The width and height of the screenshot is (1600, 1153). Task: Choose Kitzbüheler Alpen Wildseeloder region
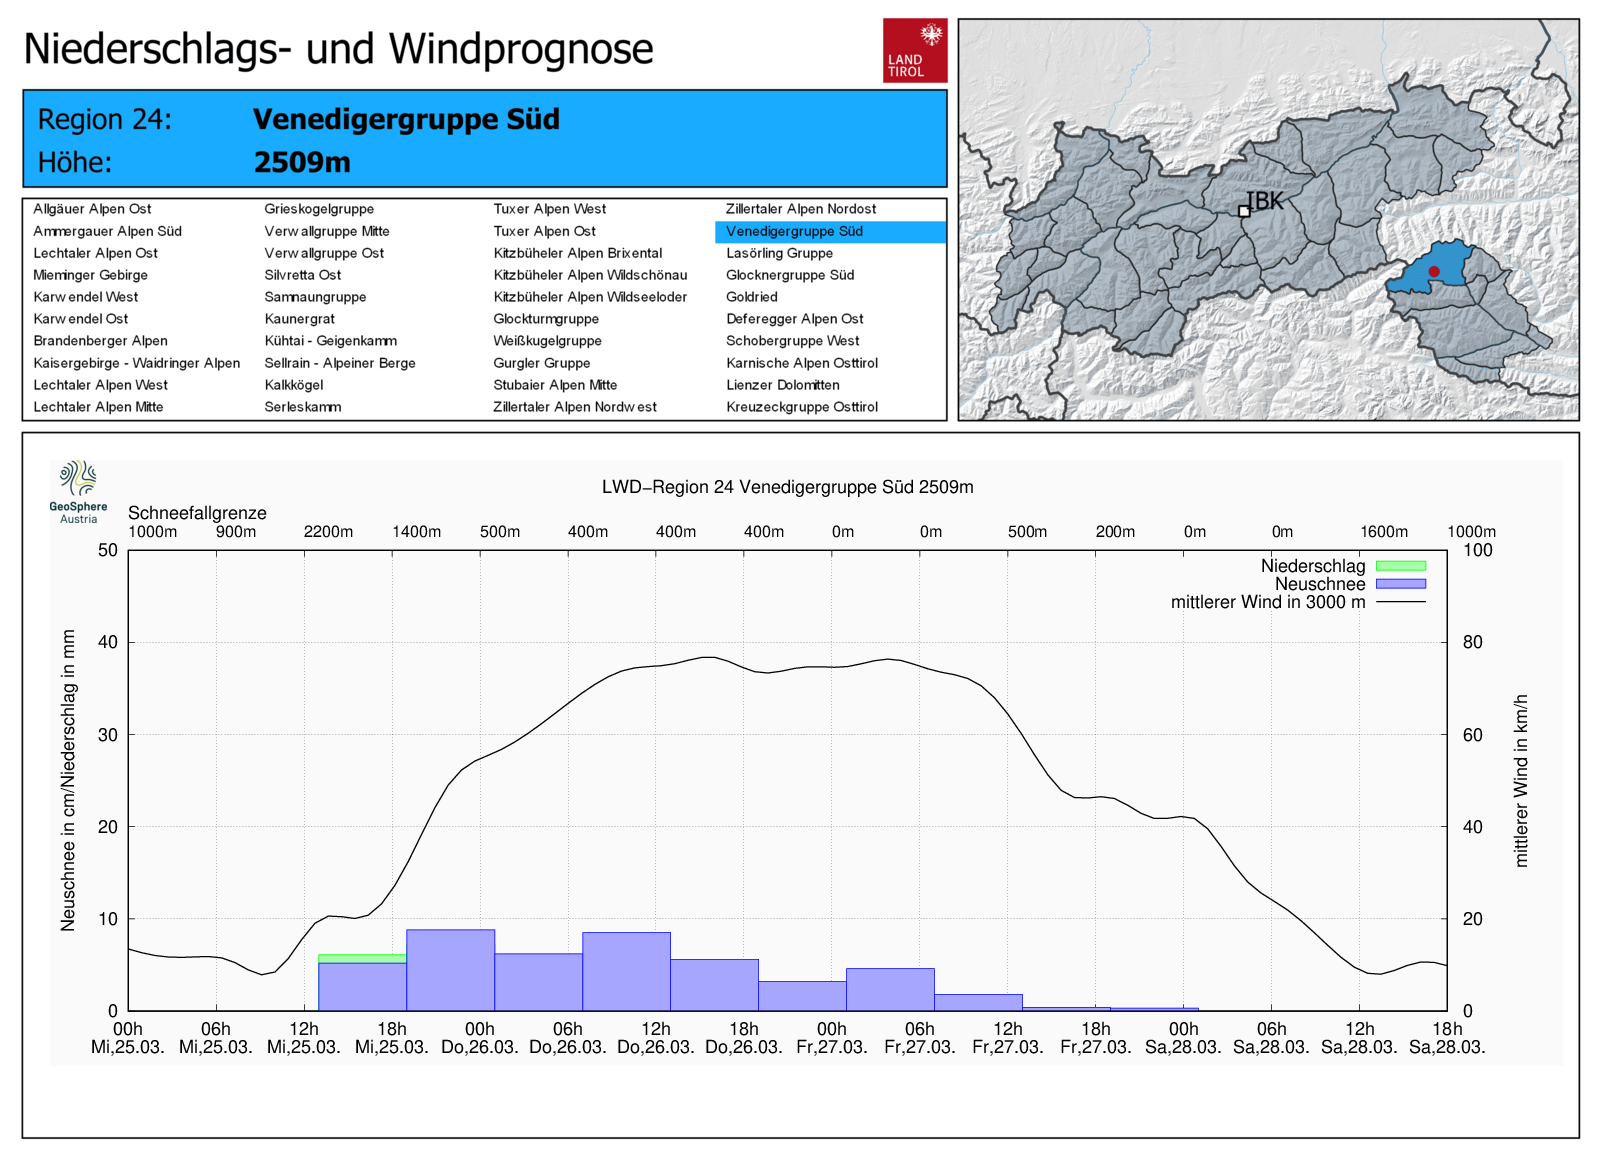coord(590,297)
